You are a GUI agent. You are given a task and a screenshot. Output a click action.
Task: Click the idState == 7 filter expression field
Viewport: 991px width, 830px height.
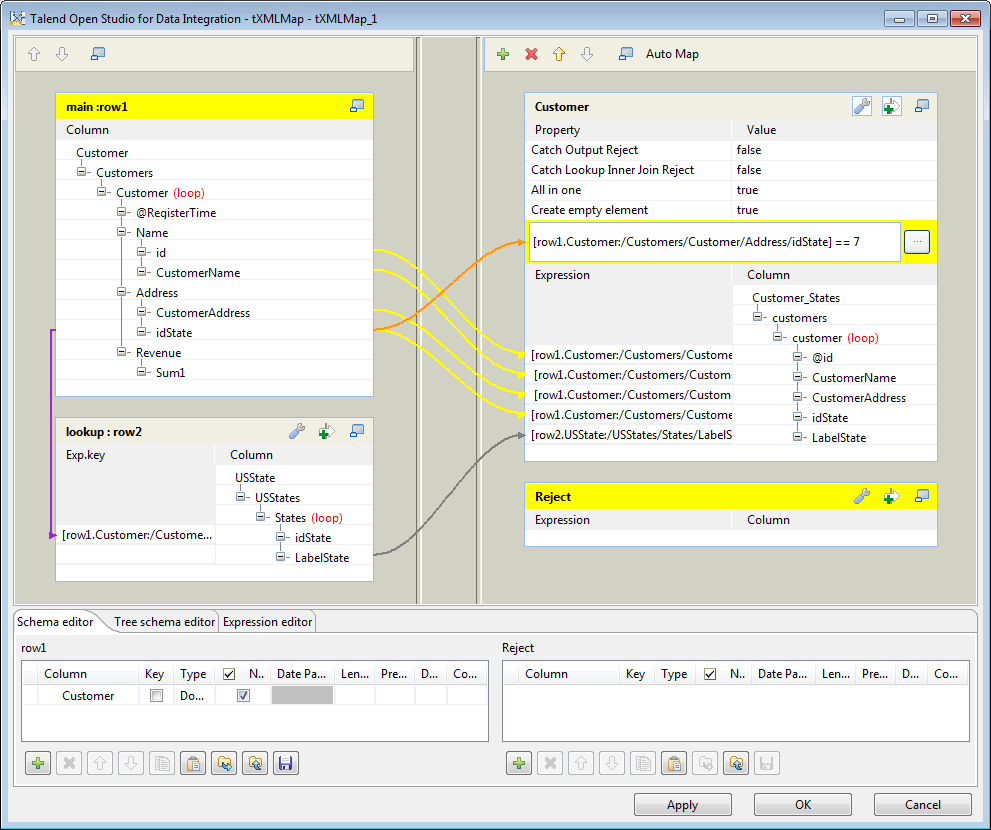(x=714, y=242)
